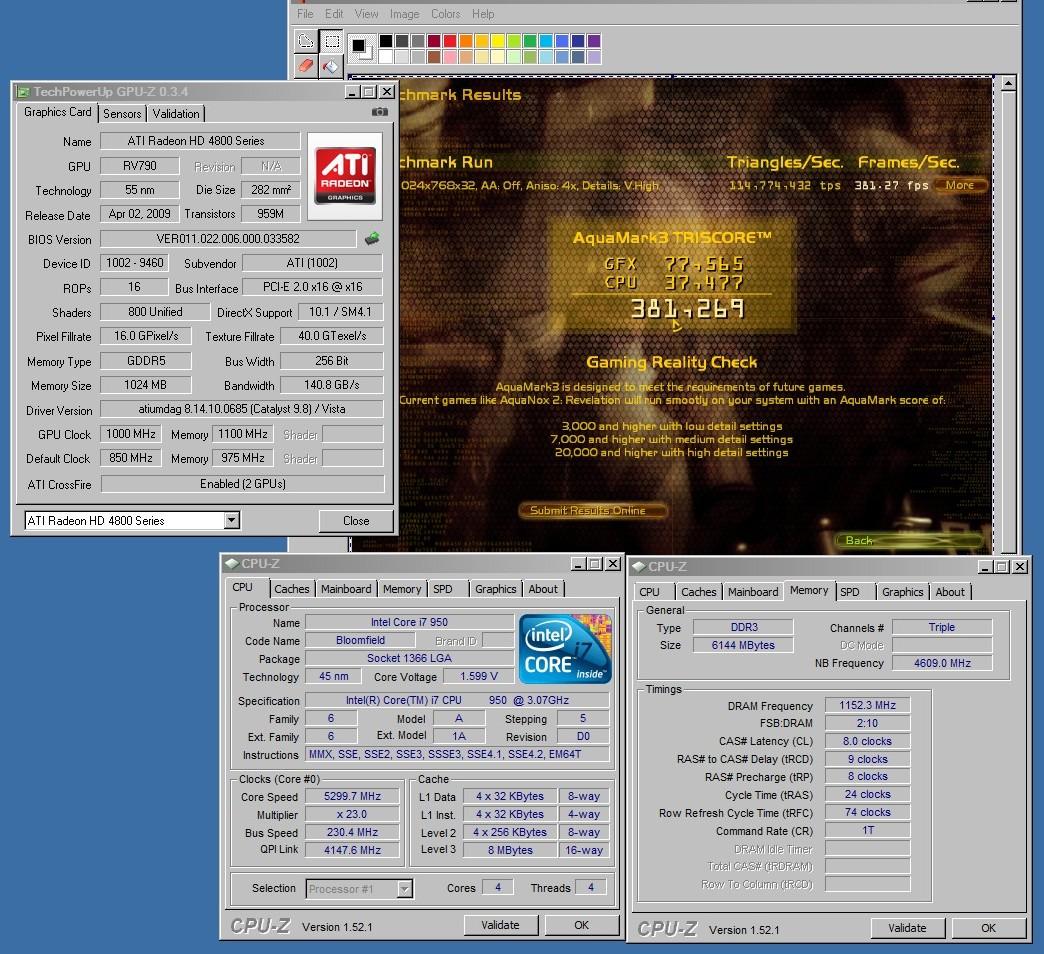Pick the brown swatch in Paint palette

tap(434, 57)
